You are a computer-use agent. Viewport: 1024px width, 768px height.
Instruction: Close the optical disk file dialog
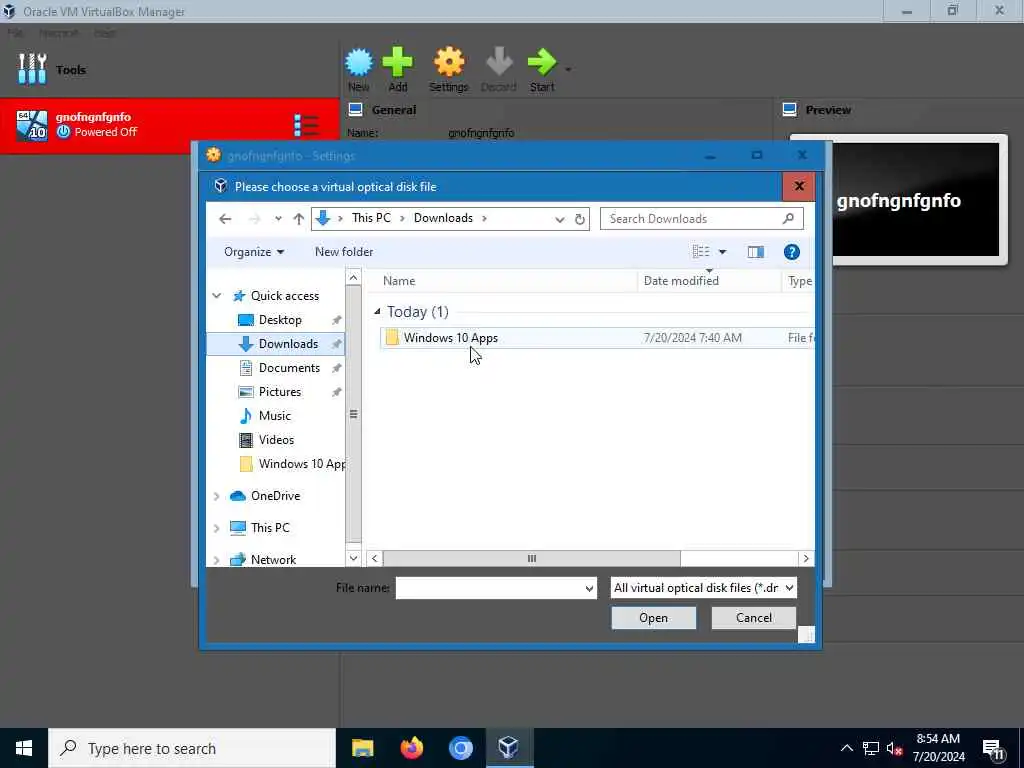799,187
